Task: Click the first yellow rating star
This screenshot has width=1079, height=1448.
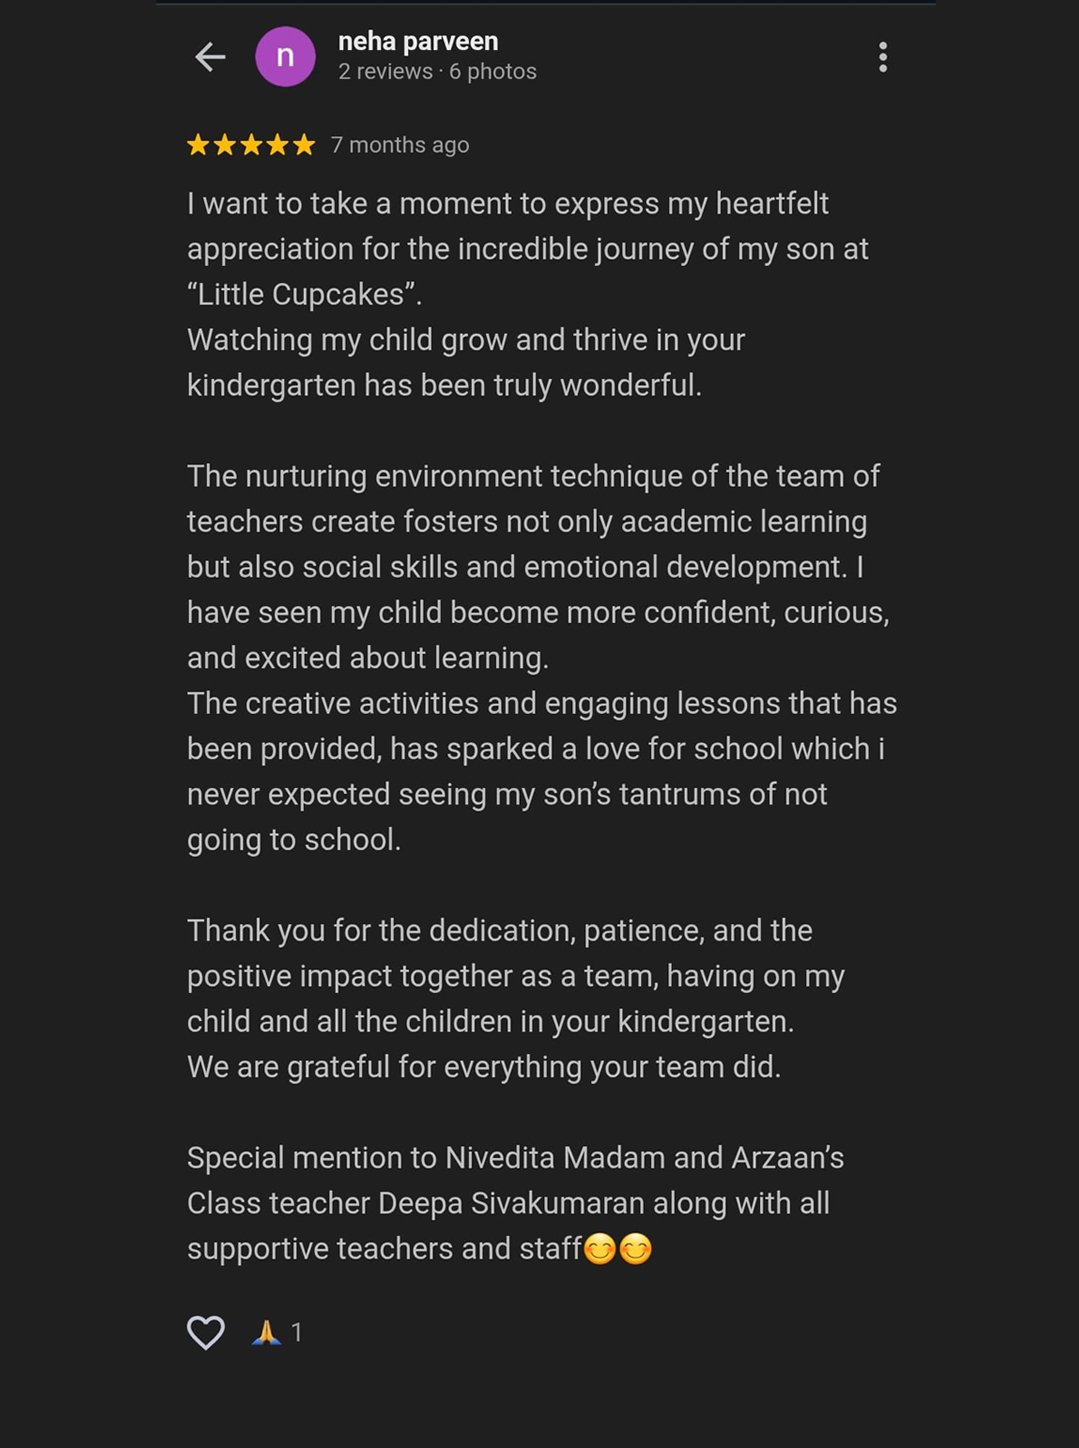Action: 198,145
